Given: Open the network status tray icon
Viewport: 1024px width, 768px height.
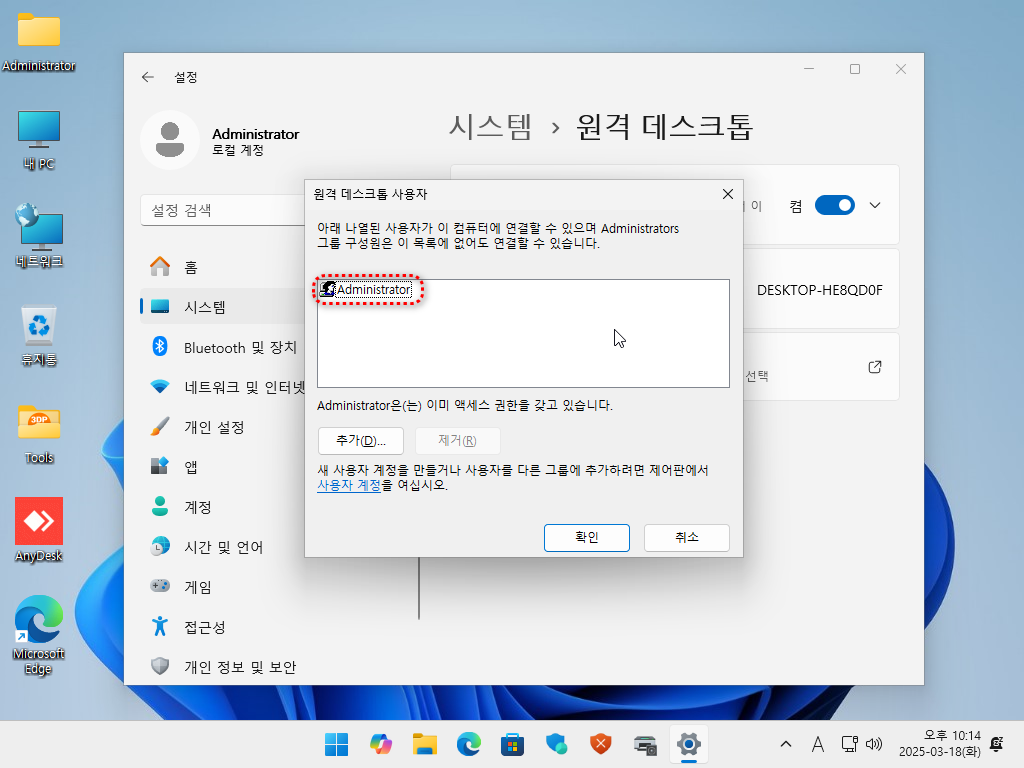Looking at the screenshot, I should tap(849, 744).
